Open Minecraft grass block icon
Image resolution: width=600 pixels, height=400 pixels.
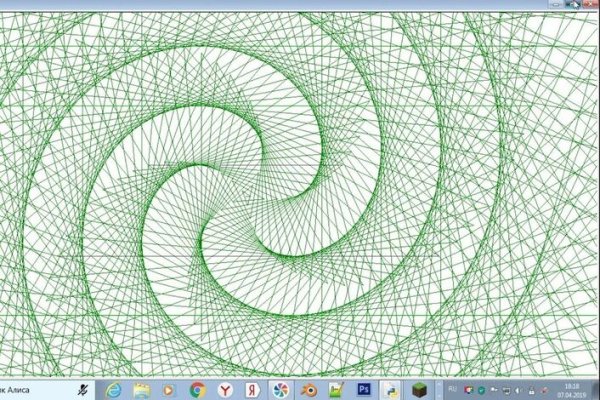[x=421, y=388]
